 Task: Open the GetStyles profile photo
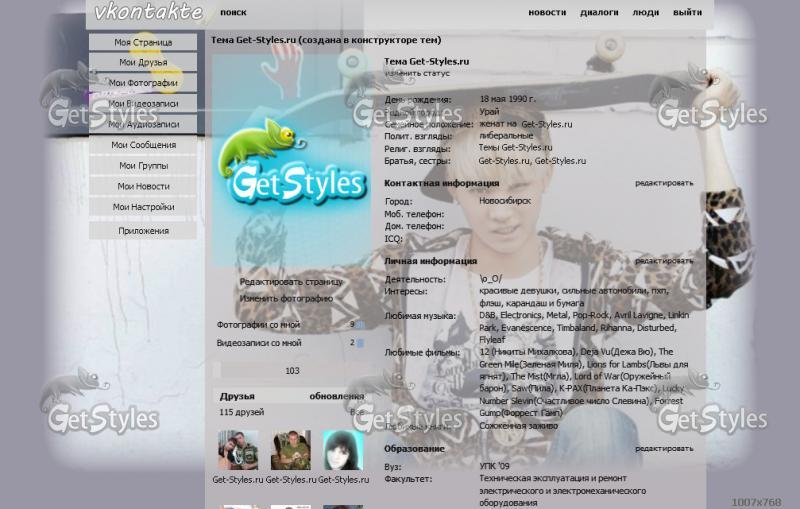coord(291,160)
